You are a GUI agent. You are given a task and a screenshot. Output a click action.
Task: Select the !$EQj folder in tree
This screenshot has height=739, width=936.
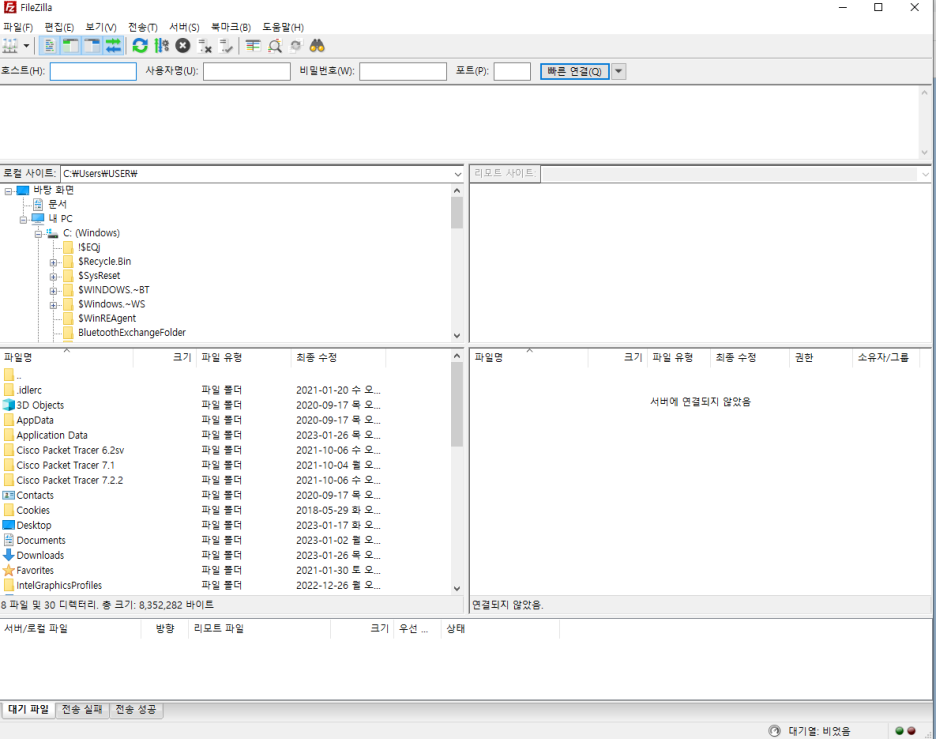[89, 247]
